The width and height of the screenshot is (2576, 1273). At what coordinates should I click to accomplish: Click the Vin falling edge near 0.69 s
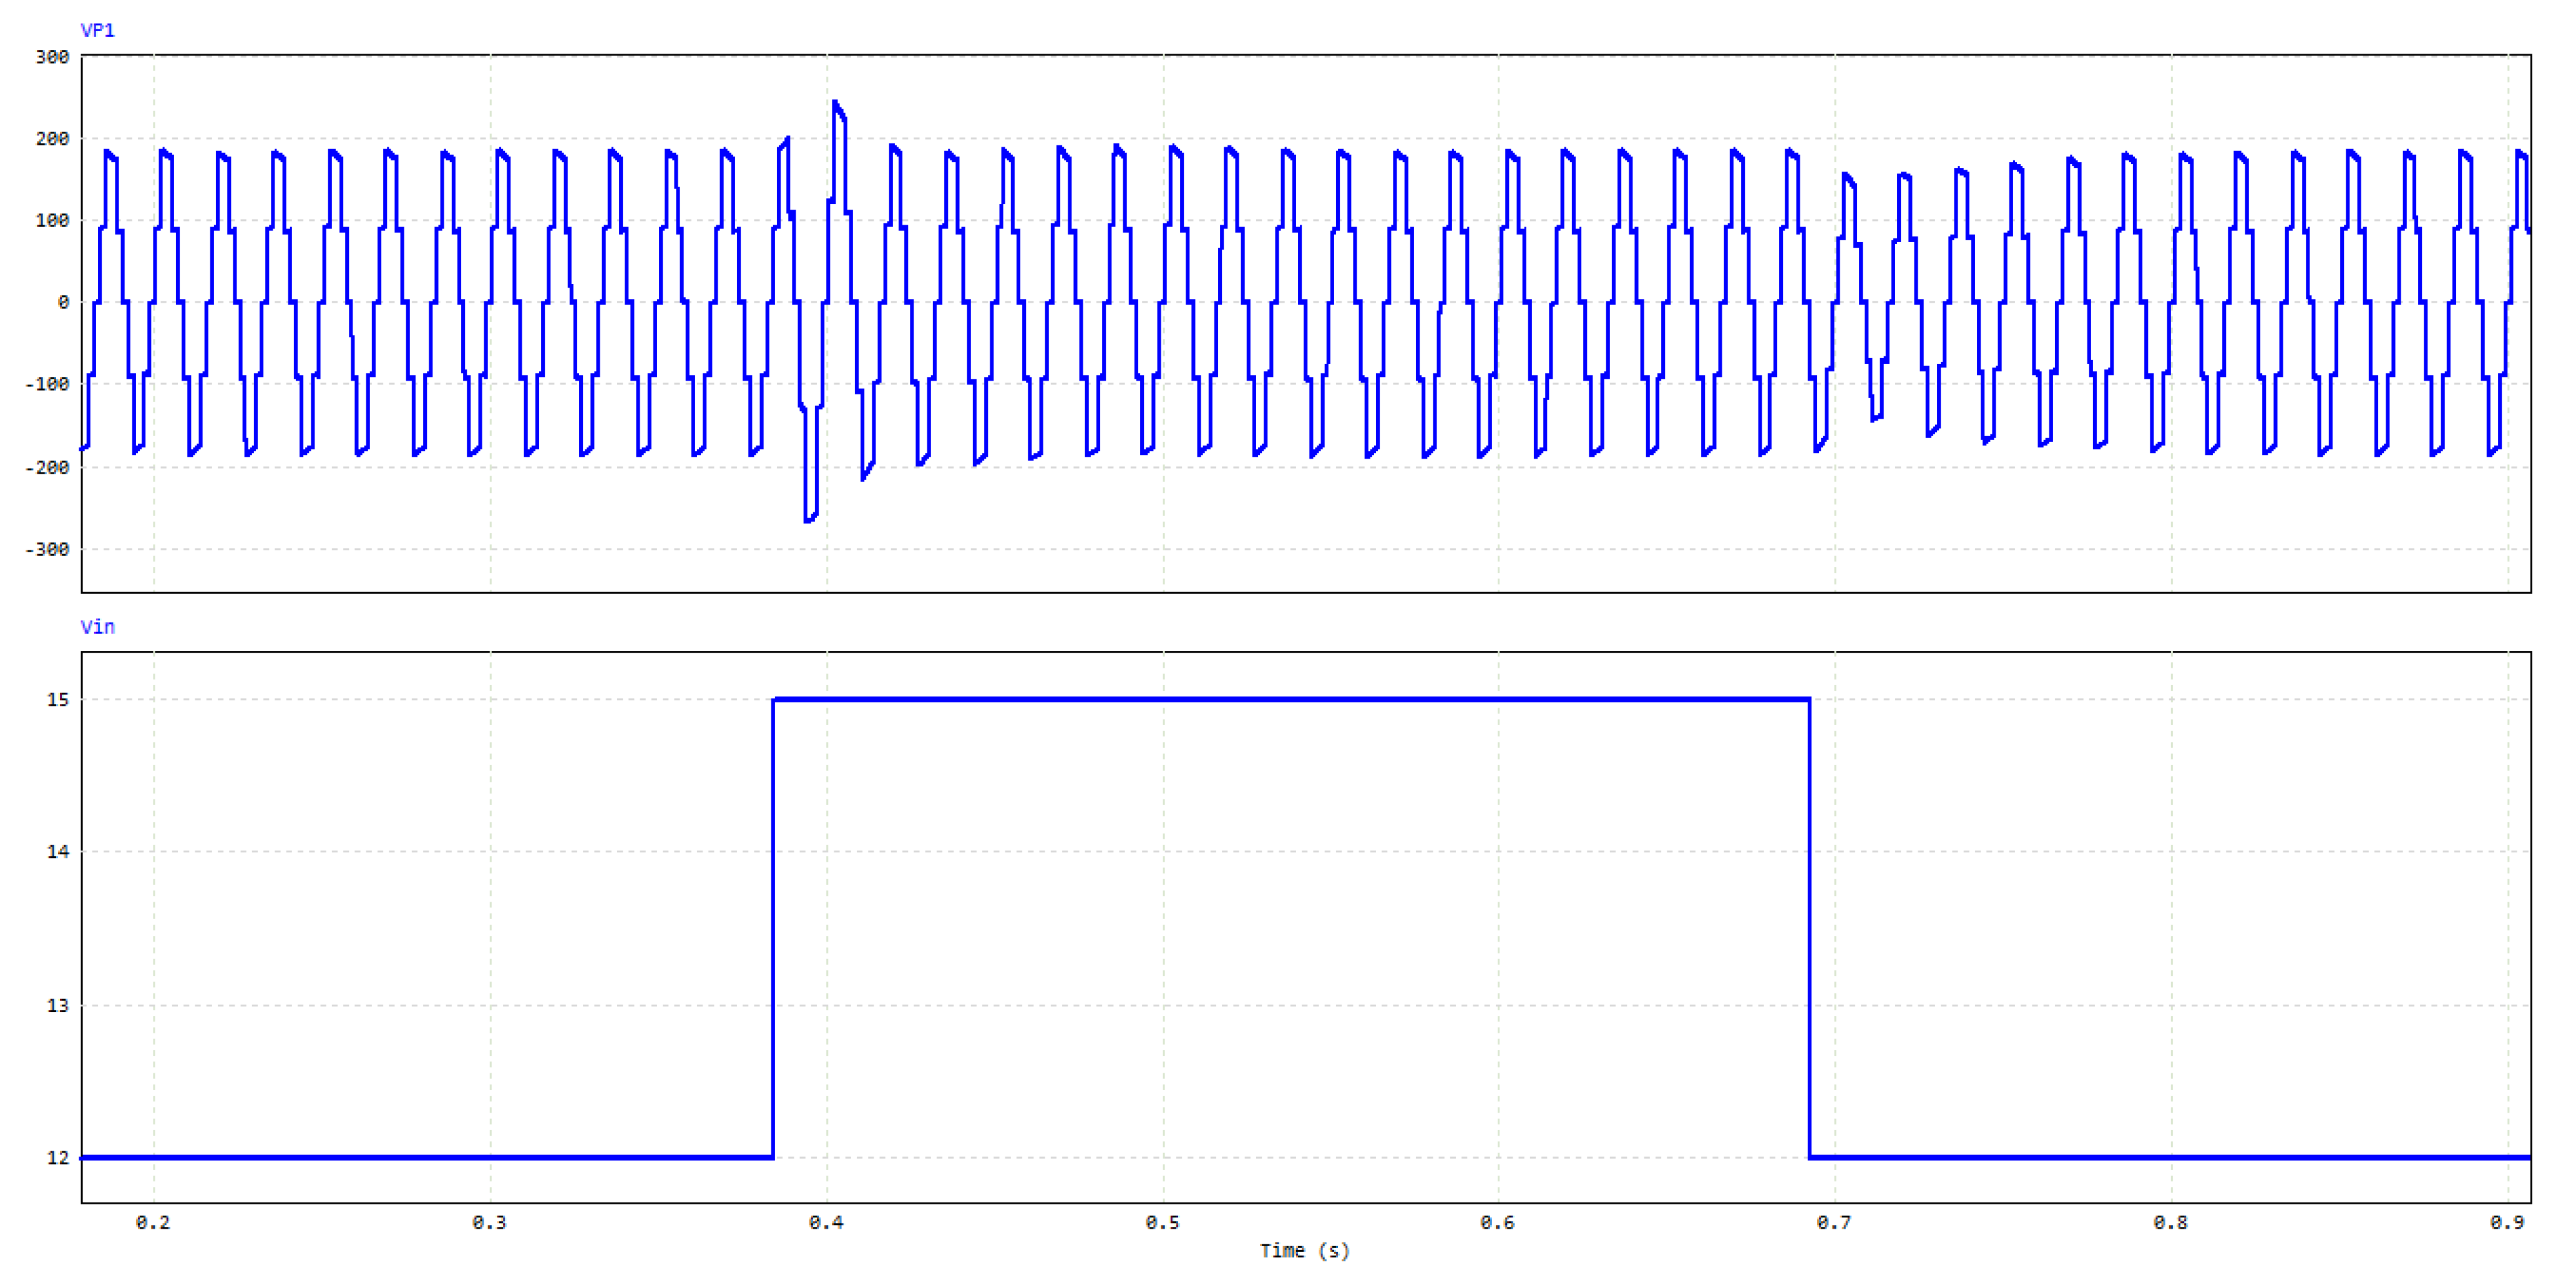point(1809,930)
